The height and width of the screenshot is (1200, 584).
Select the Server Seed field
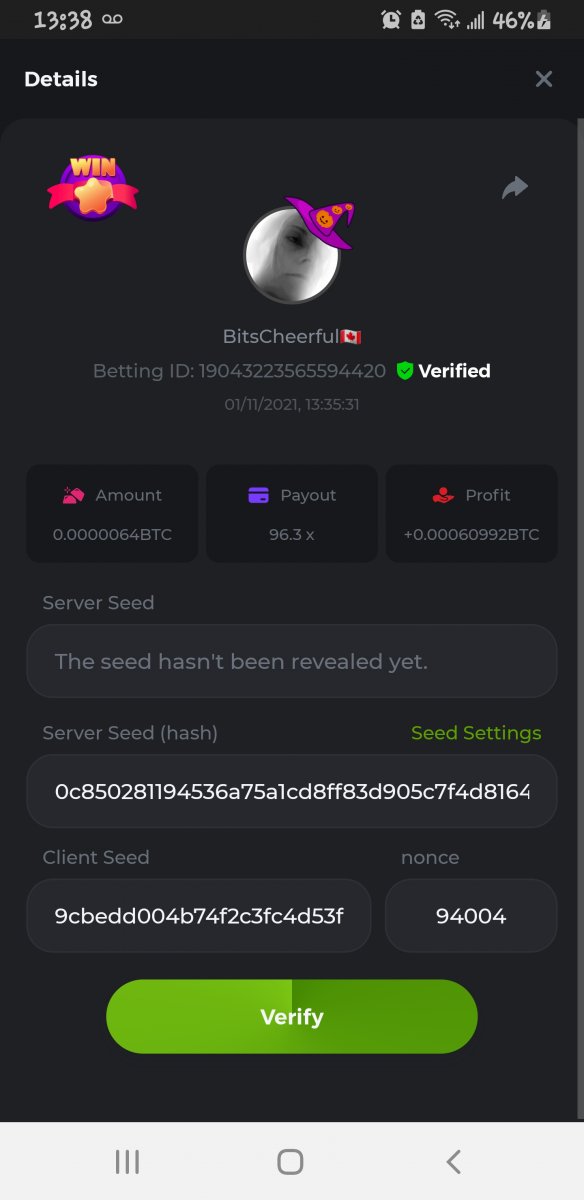tap(292, 661)
